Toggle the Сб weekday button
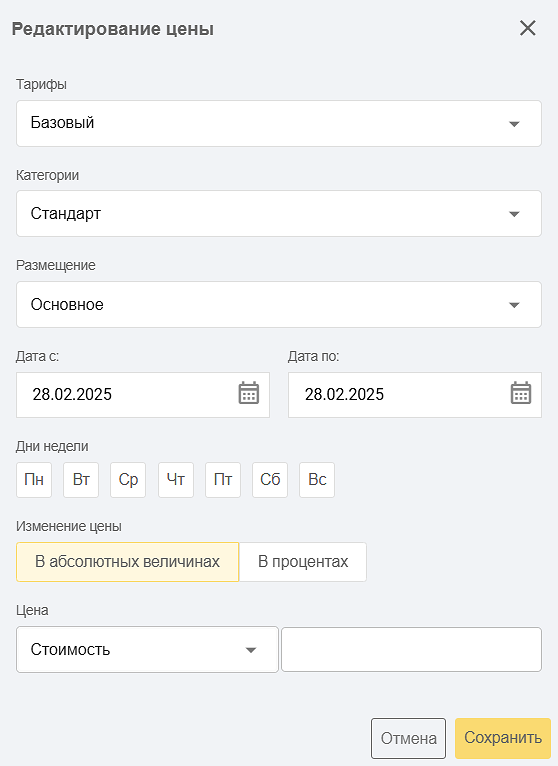 [270, 480]
